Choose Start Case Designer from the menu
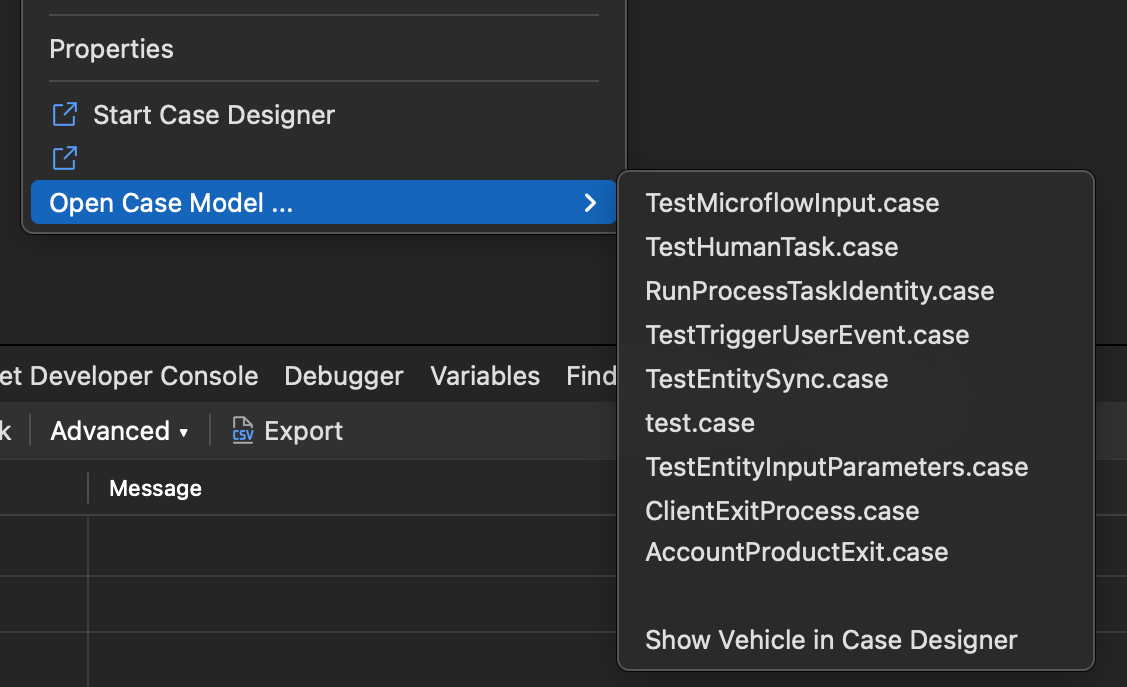1127x687 pixels. 213,115
